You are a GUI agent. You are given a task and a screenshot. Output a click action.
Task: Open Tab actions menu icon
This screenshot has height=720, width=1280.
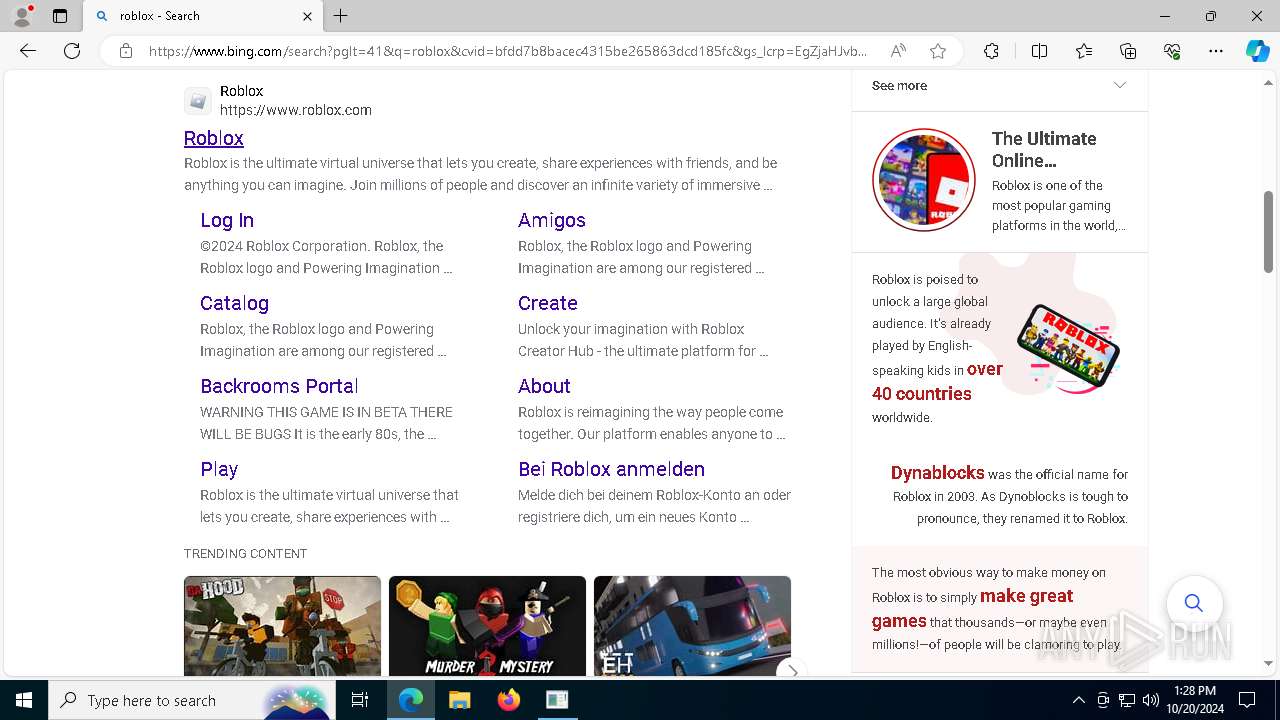(x=60, y=16)
